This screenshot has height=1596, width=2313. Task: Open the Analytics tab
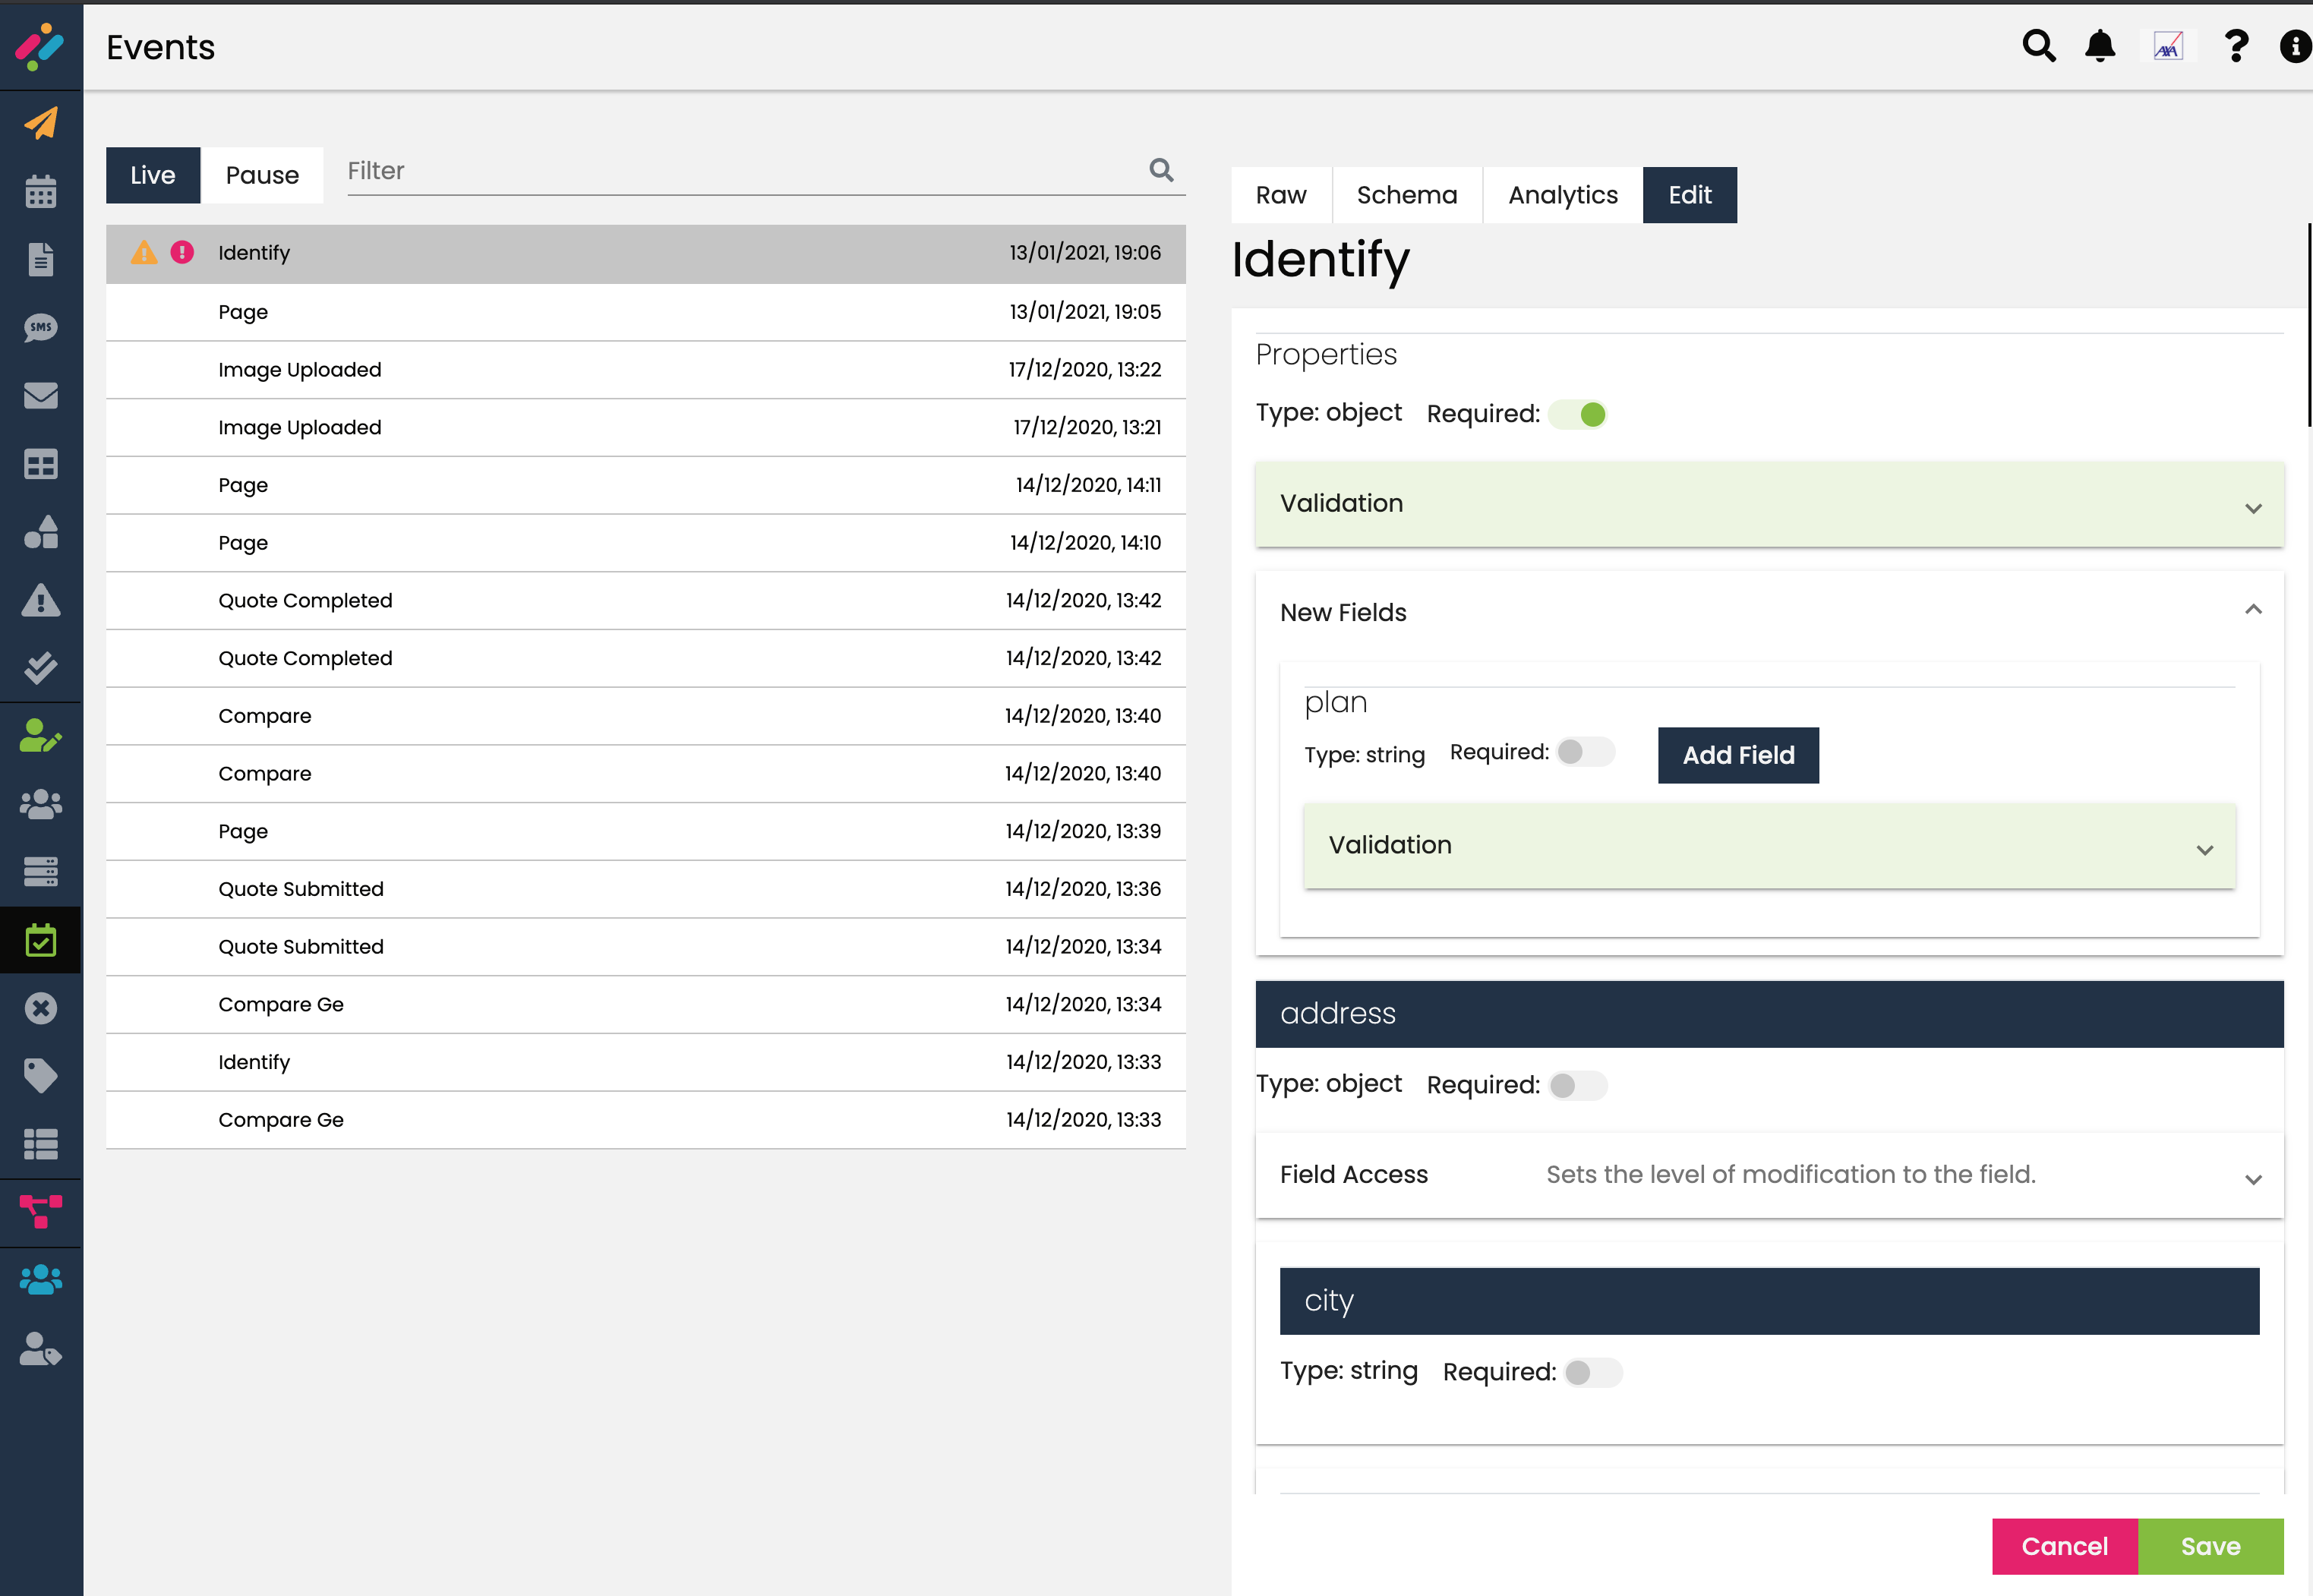pos(1562,195)
